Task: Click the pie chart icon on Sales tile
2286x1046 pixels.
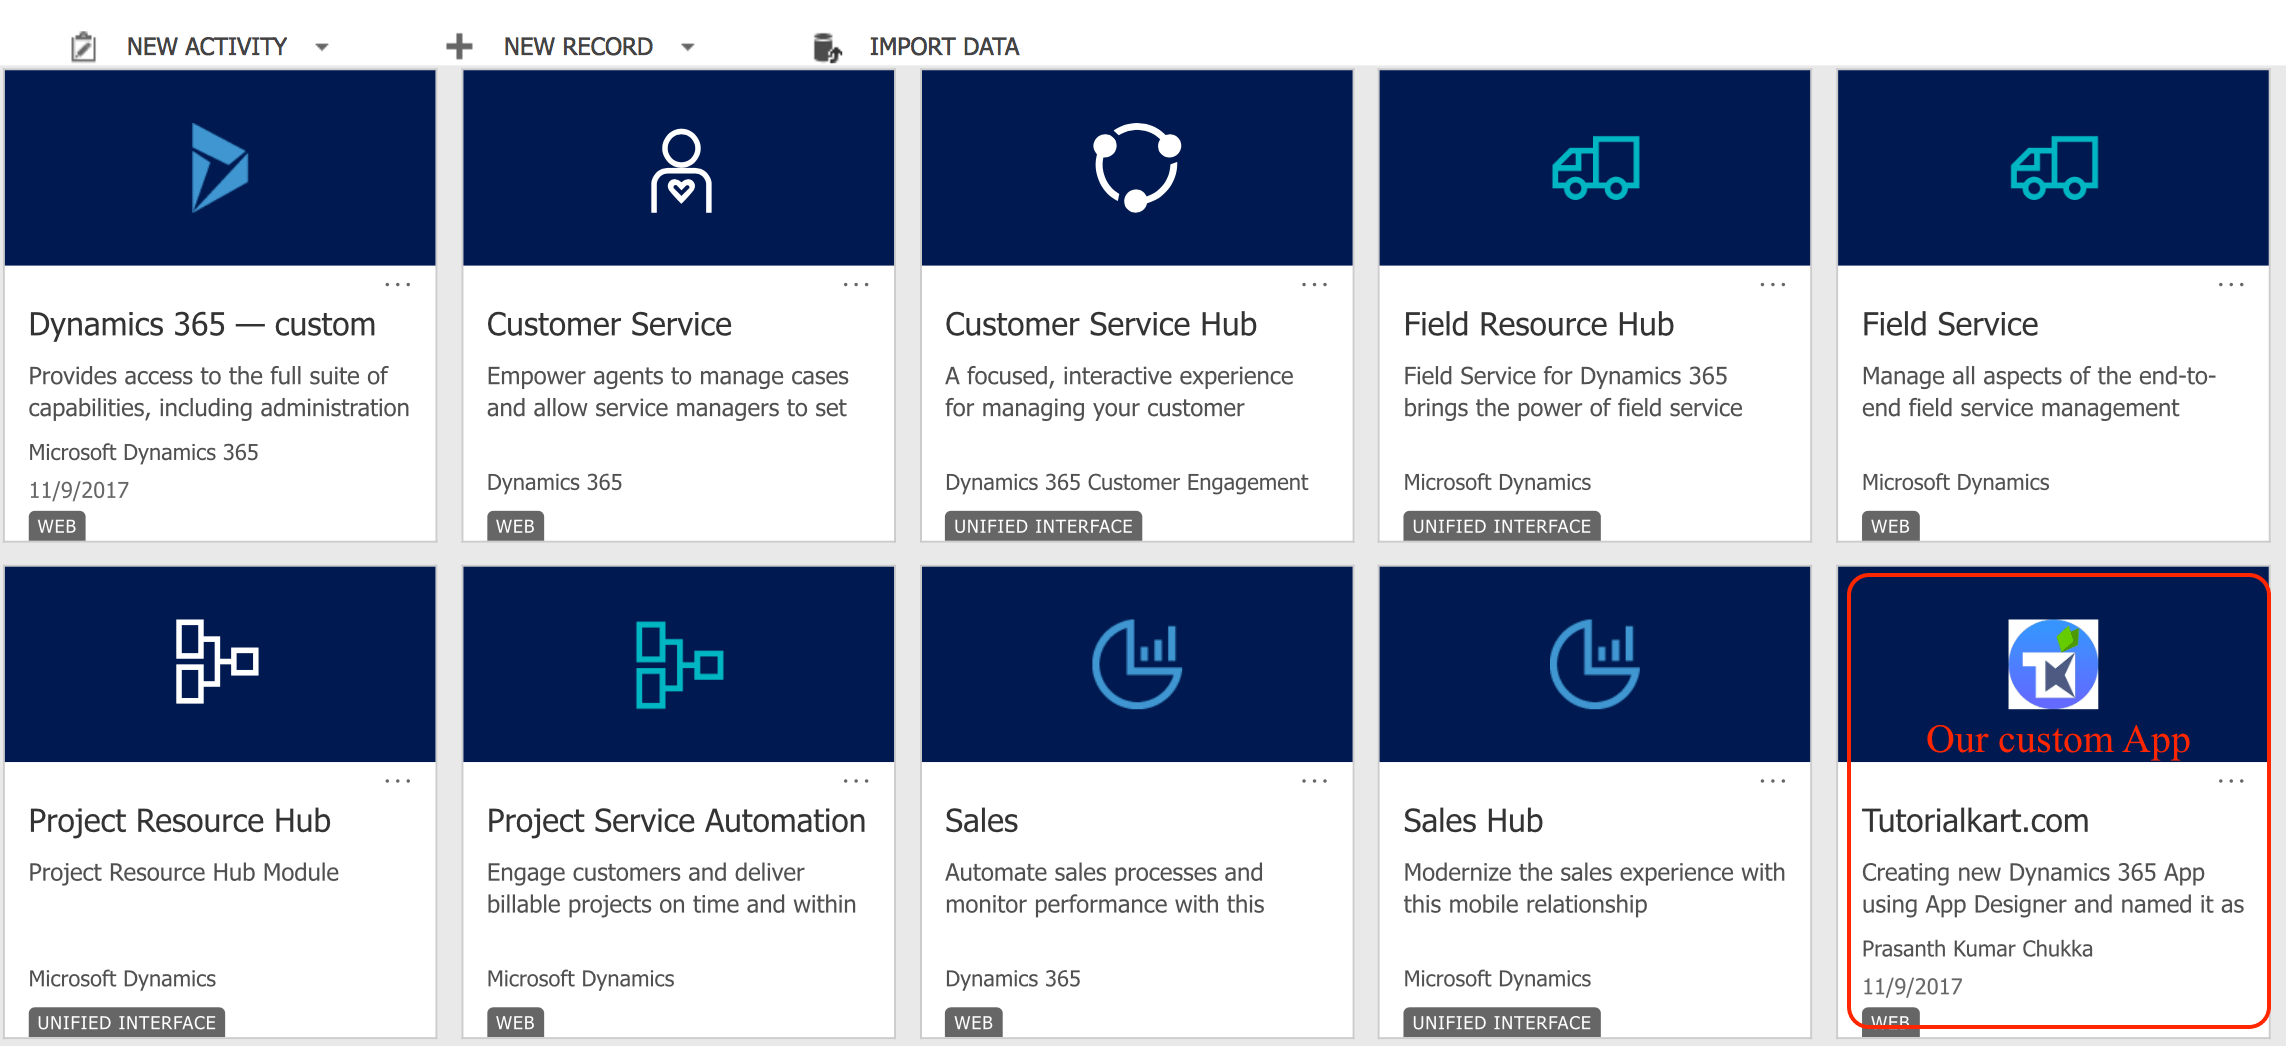Action: point(1136,662)
